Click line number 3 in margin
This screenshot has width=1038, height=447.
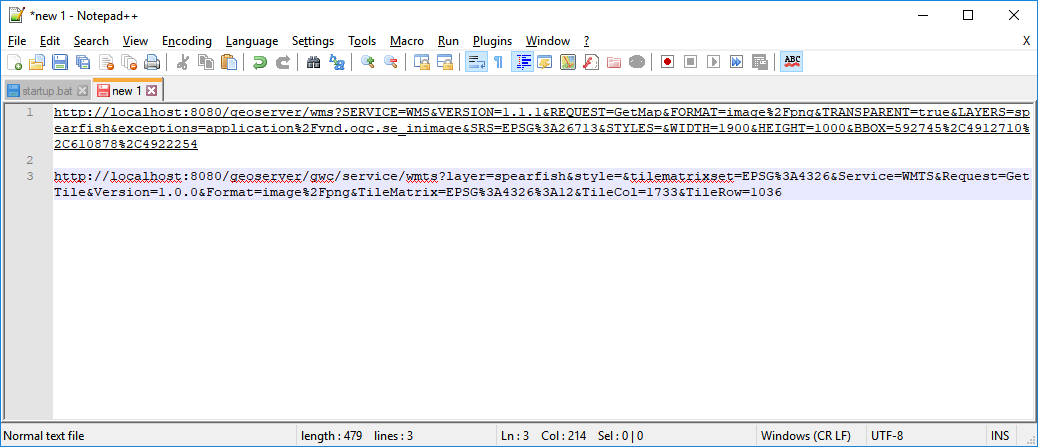click(x=30, y=176)
